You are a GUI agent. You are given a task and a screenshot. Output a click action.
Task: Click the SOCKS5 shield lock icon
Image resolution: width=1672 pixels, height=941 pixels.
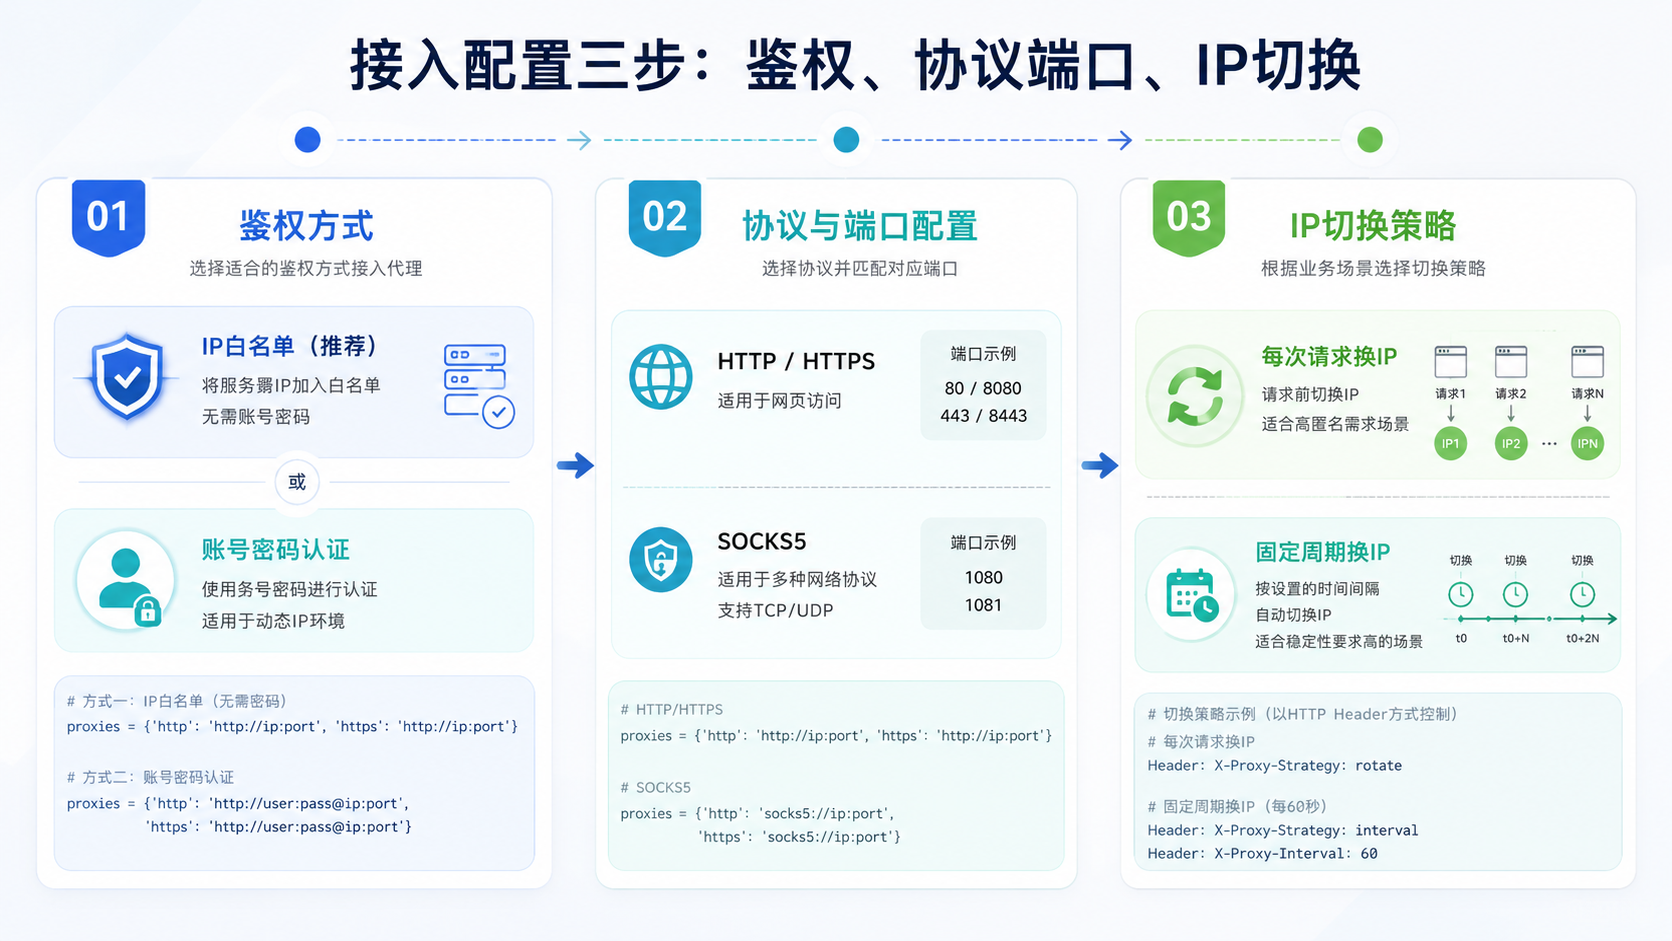(660, 560)
